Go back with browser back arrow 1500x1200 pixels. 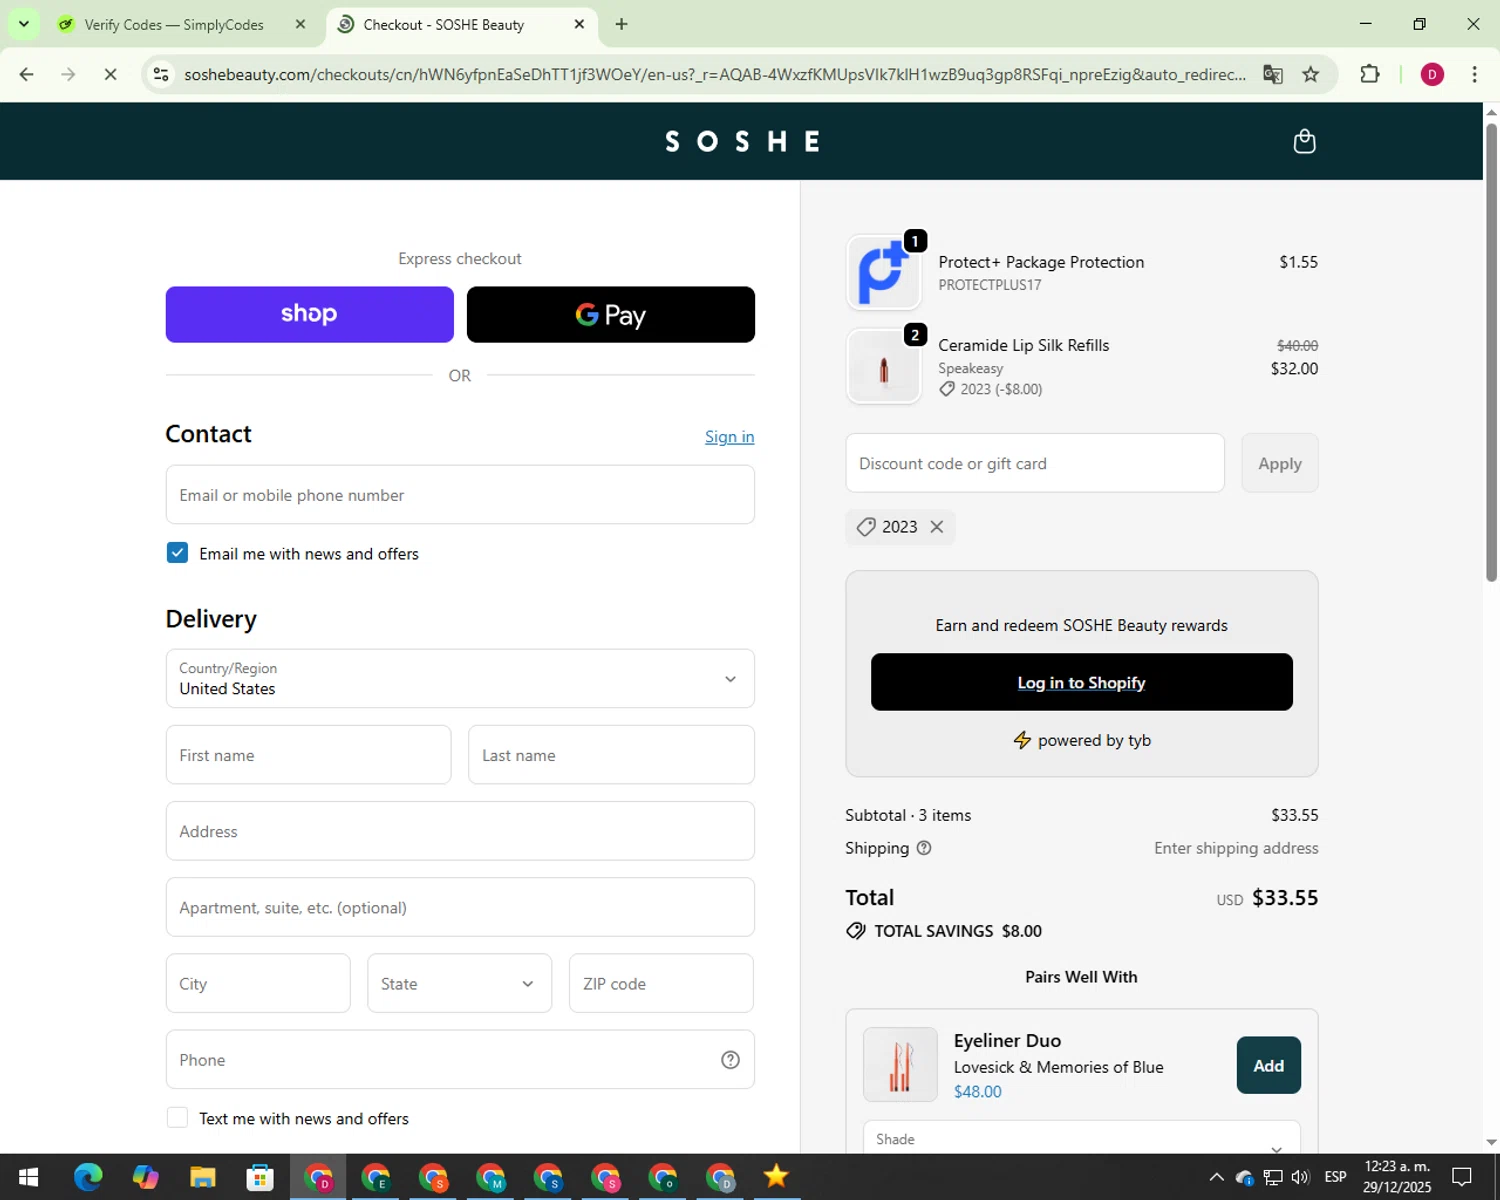coord(27,74)
